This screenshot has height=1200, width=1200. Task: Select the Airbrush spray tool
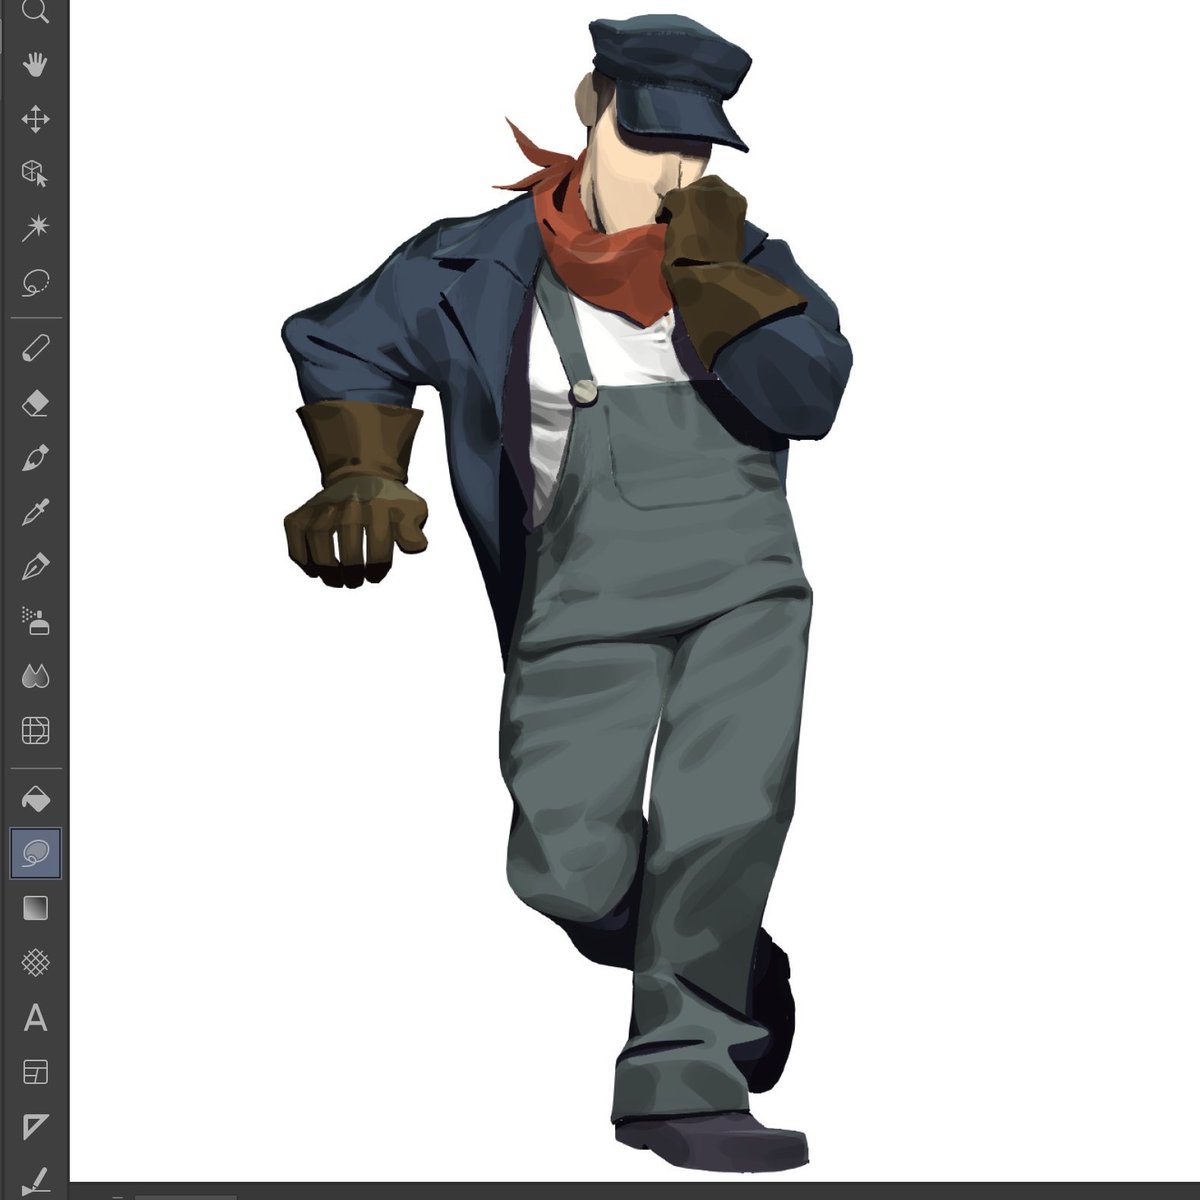[35, 621]
